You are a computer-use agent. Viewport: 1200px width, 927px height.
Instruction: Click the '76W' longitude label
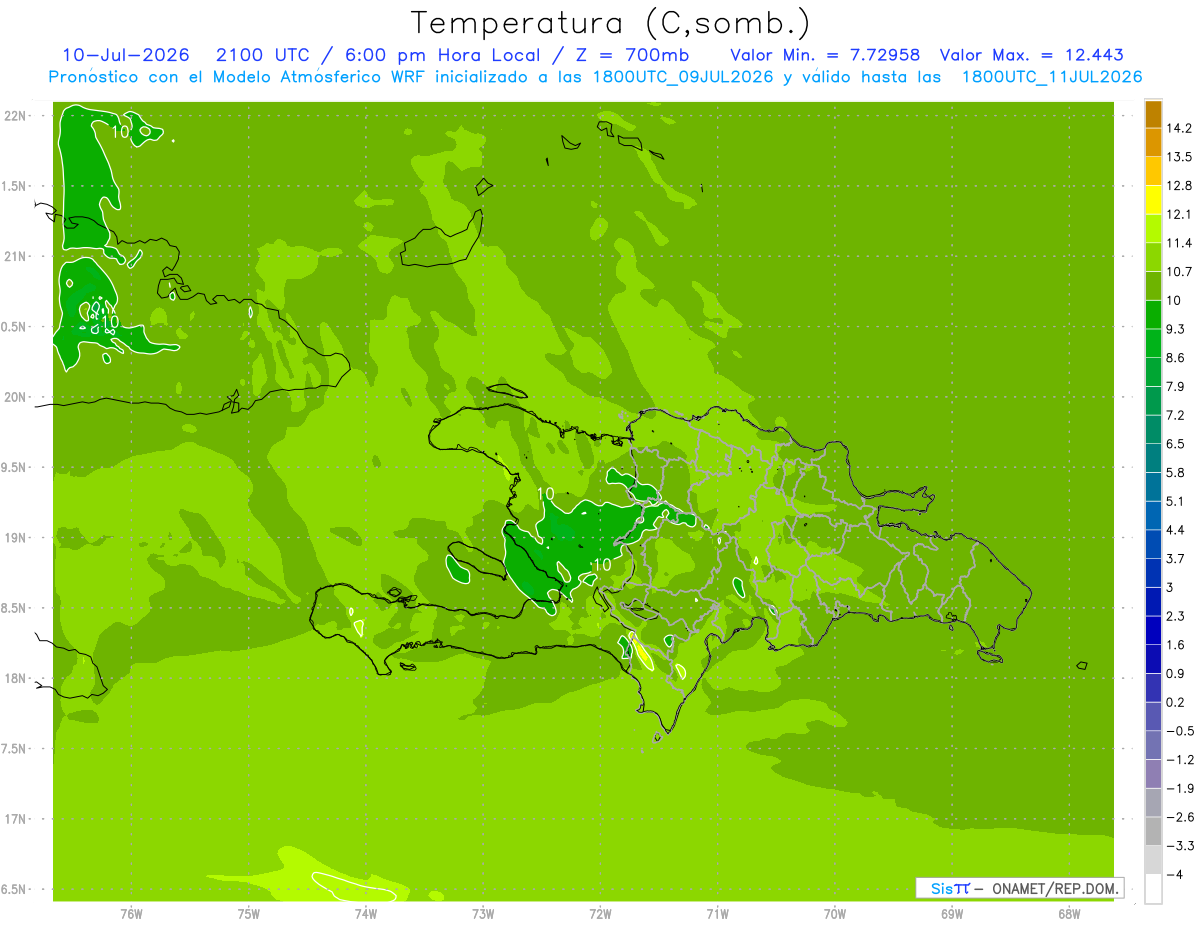pos(131,913)
